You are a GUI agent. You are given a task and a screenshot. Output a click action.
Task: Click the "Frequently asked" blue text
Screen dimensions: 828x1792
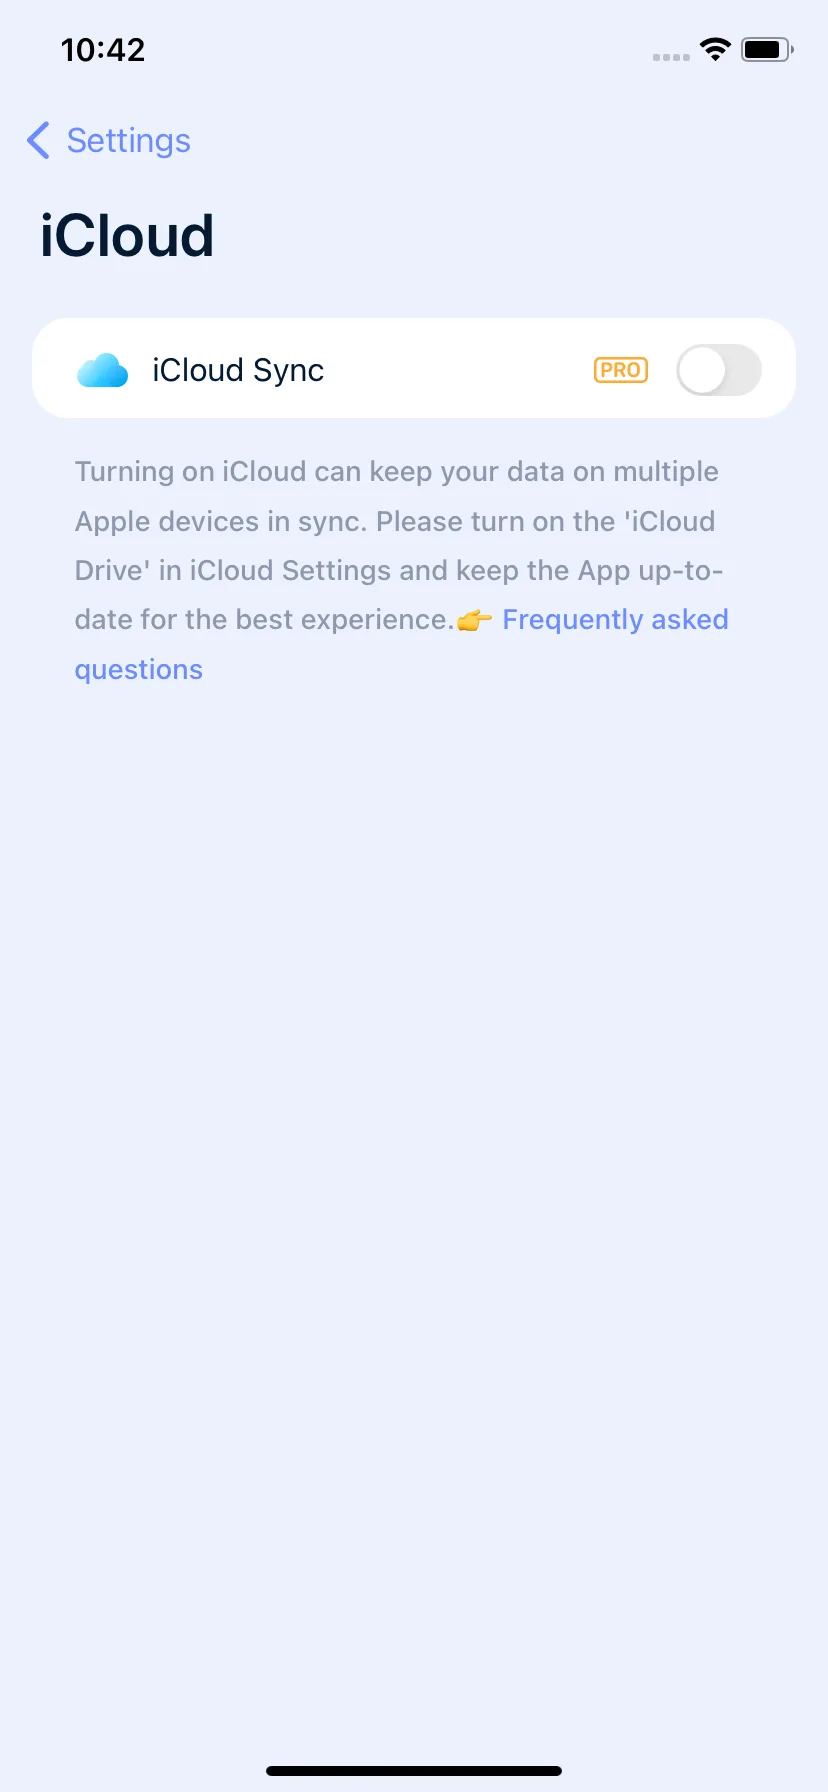(615, 620)
